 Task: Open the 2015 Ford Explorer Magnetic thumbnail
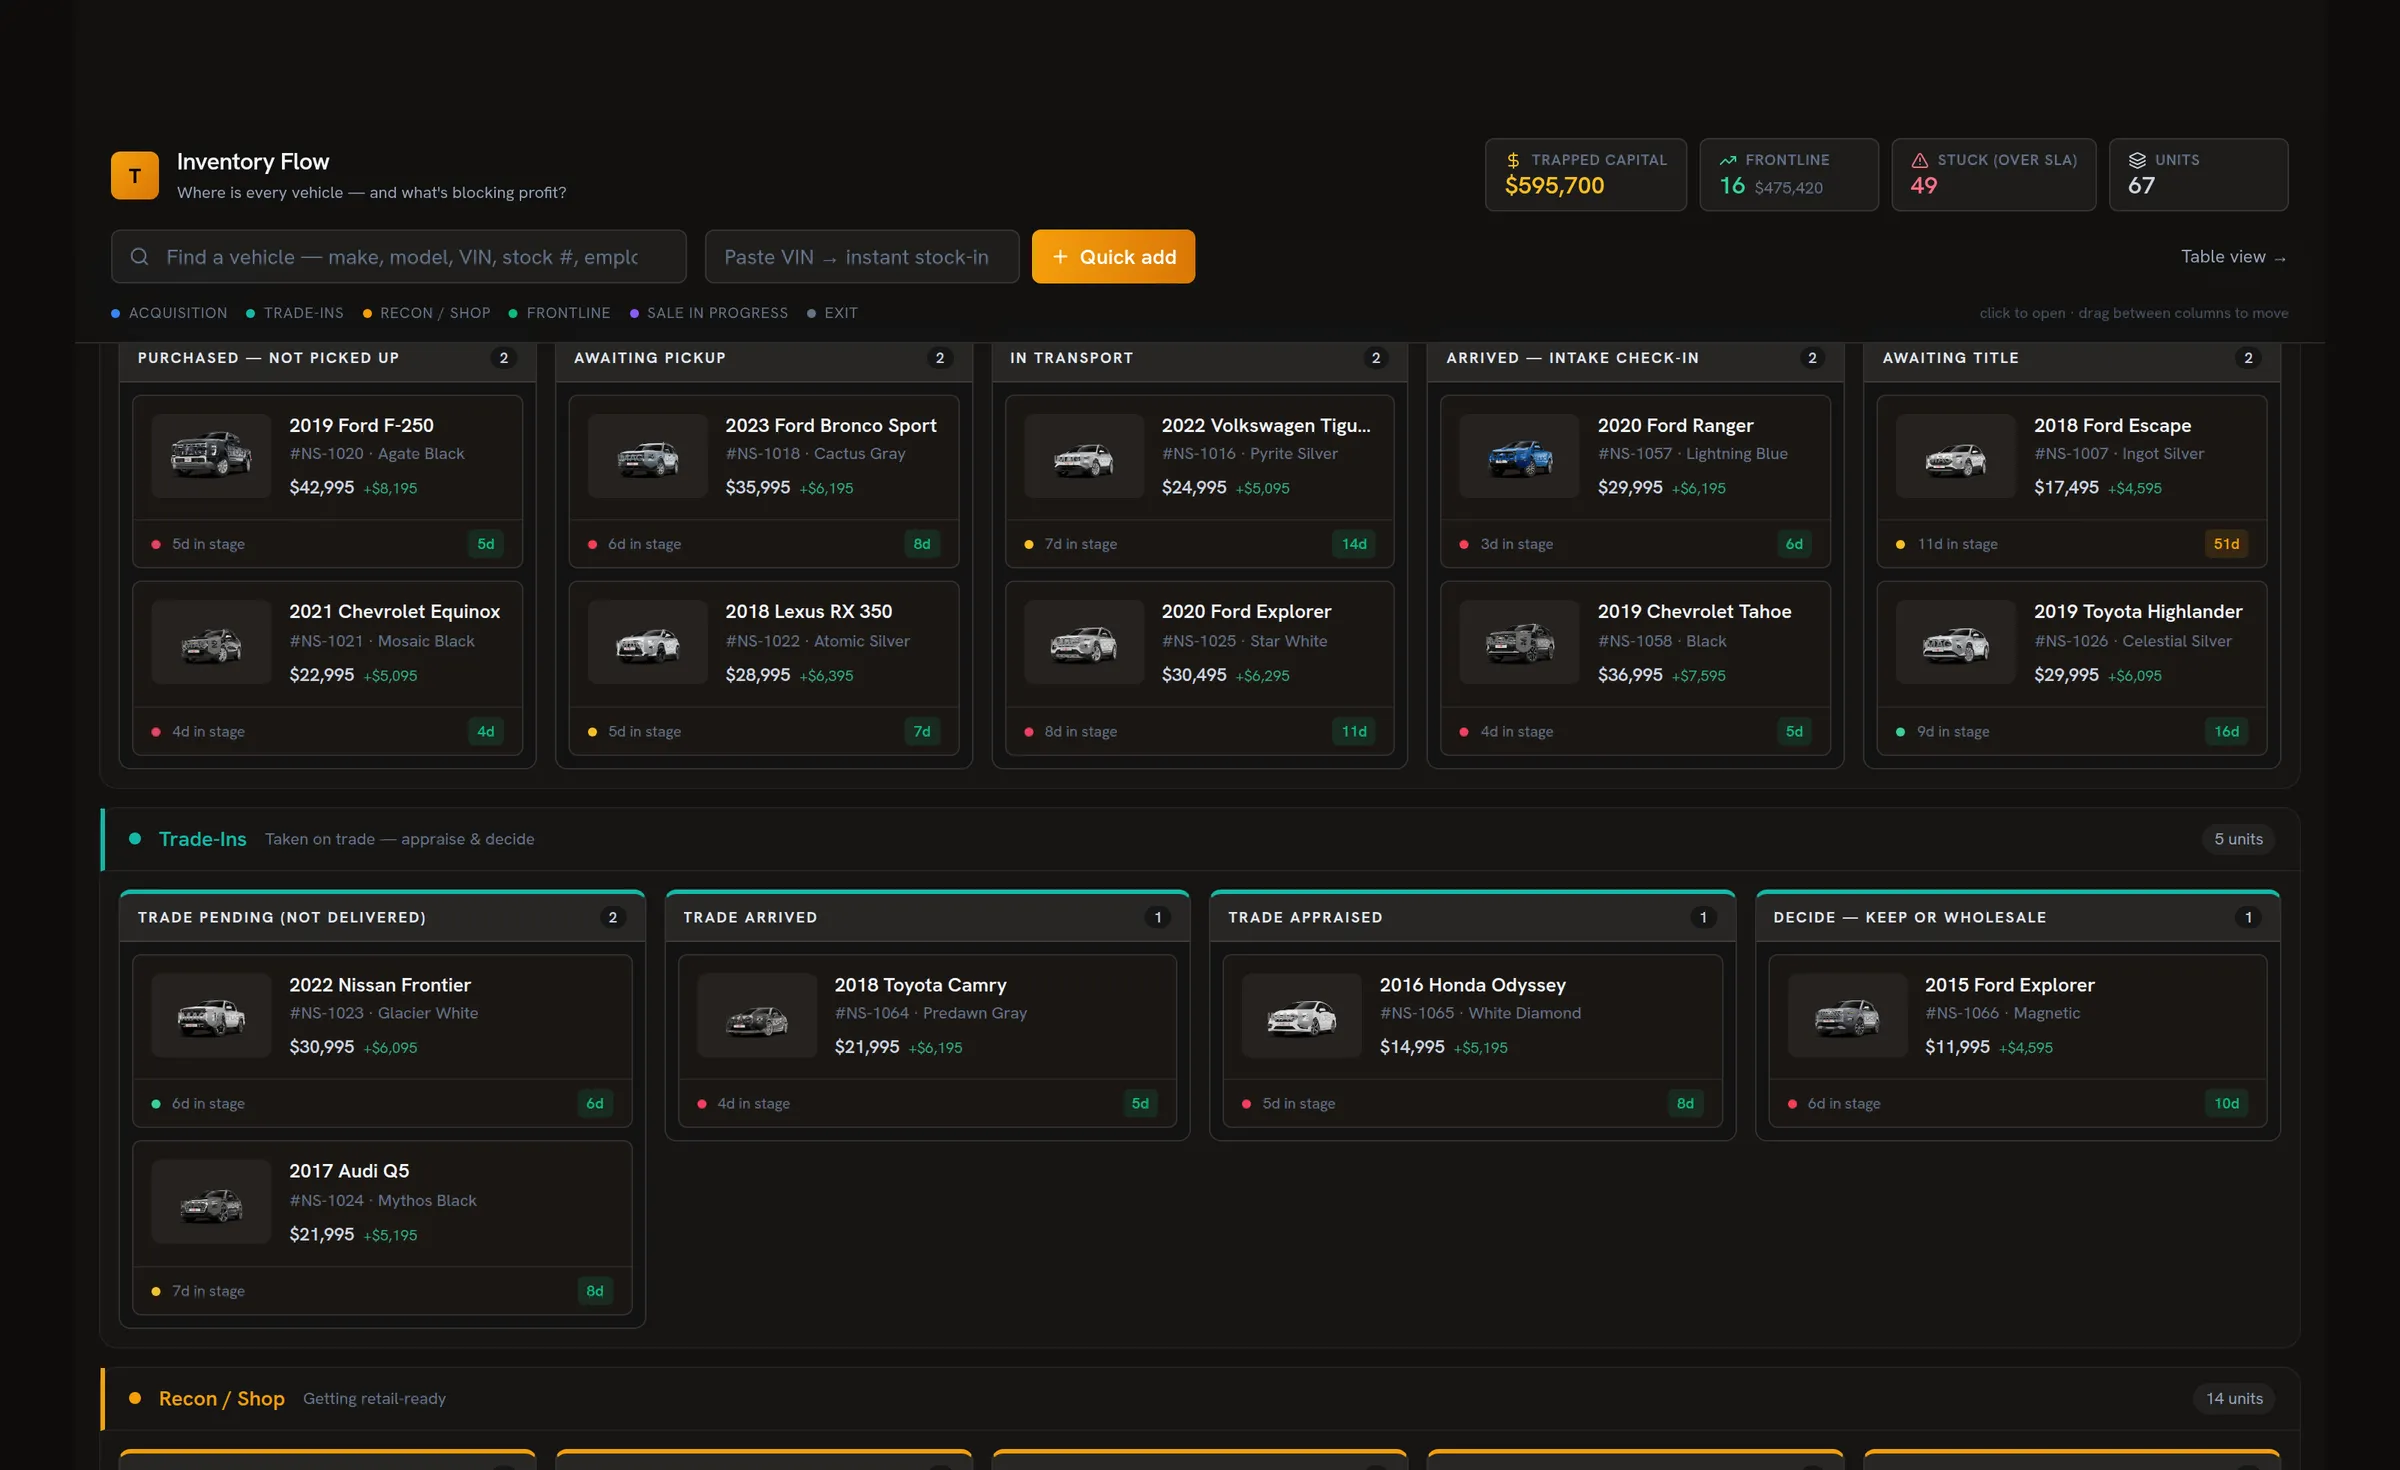coord(1848,1015)
